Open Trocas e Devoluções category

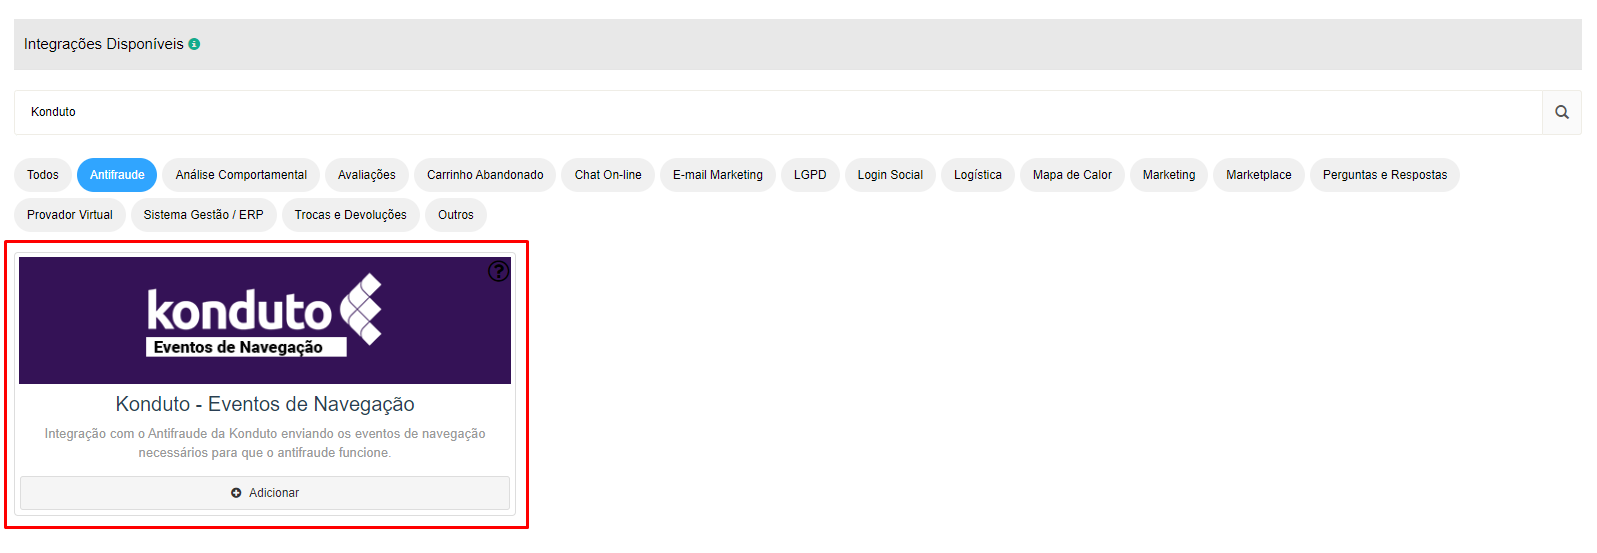(351, 215)
